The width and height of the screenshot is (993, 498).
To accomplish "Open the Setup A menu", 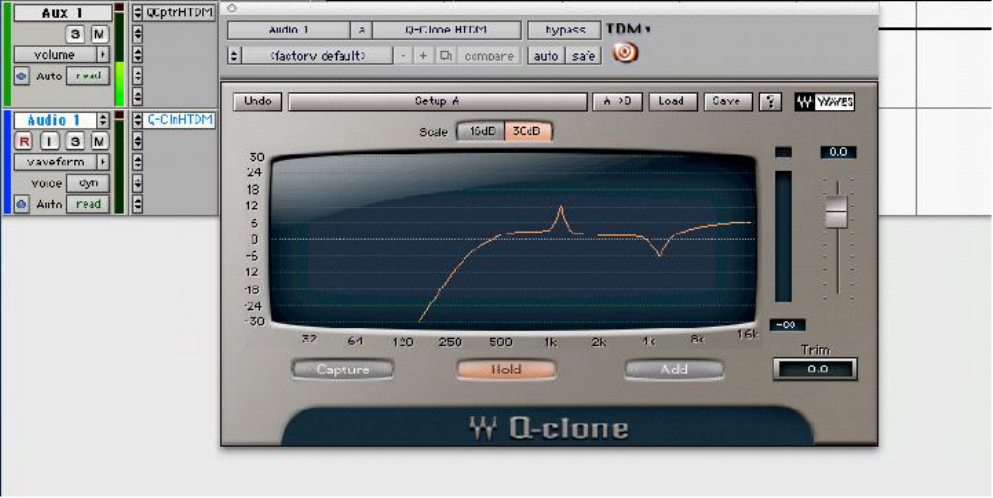I will tap(438, 101).
